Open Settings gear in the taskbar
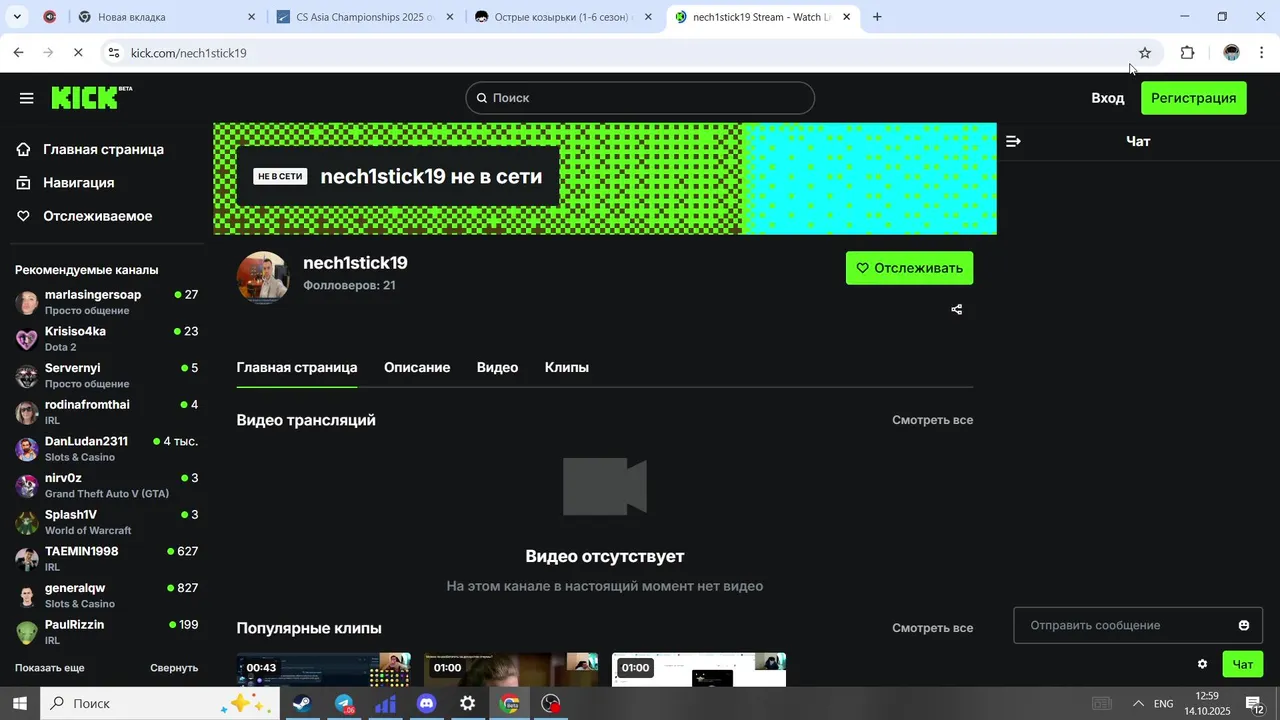The width and height of the screenshot is (1280, 720). coord(467,704)
